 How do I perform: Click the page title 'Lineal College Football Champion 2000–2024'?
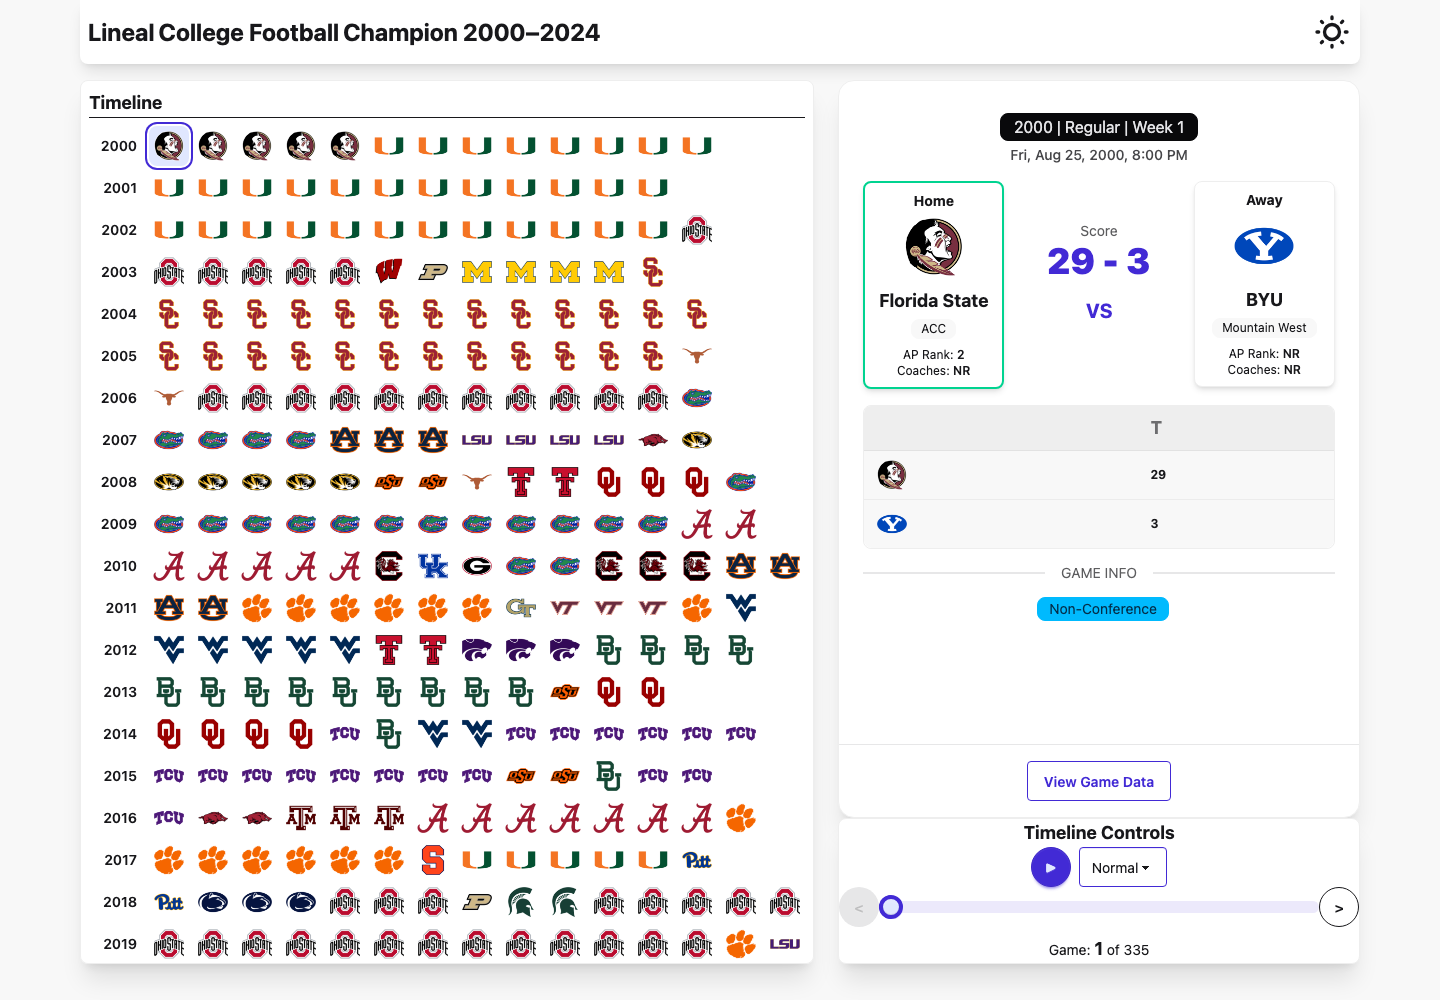344,33
